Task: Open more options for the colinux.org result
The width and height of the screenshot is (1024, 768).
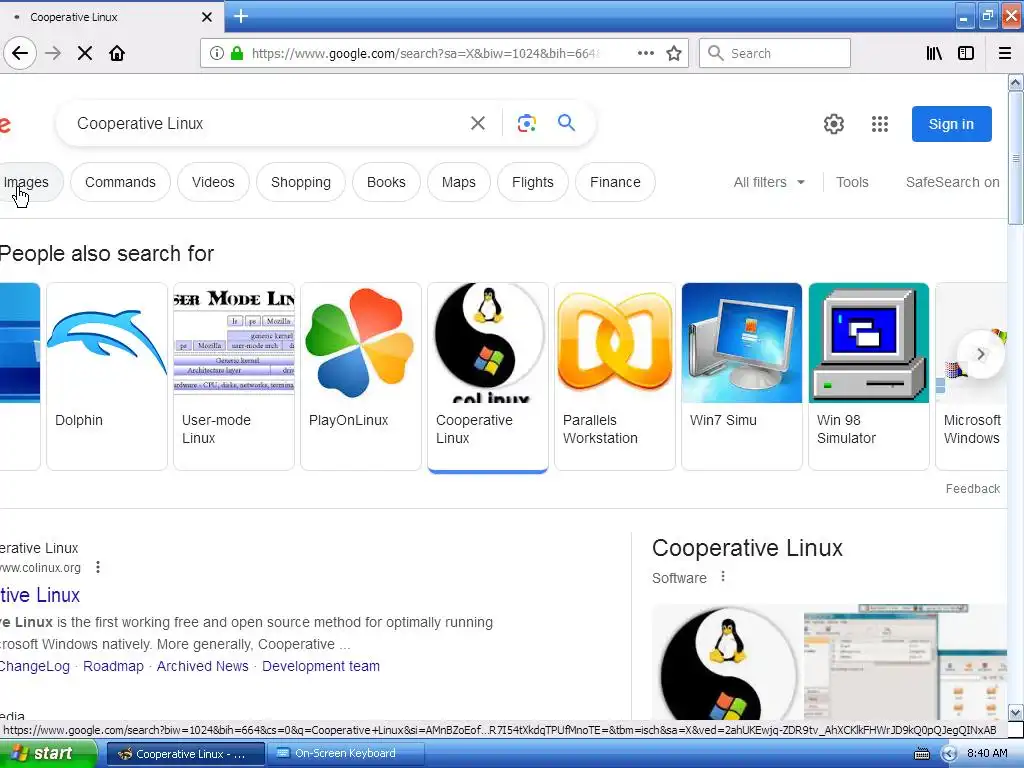Action: (x=98, y=567)
